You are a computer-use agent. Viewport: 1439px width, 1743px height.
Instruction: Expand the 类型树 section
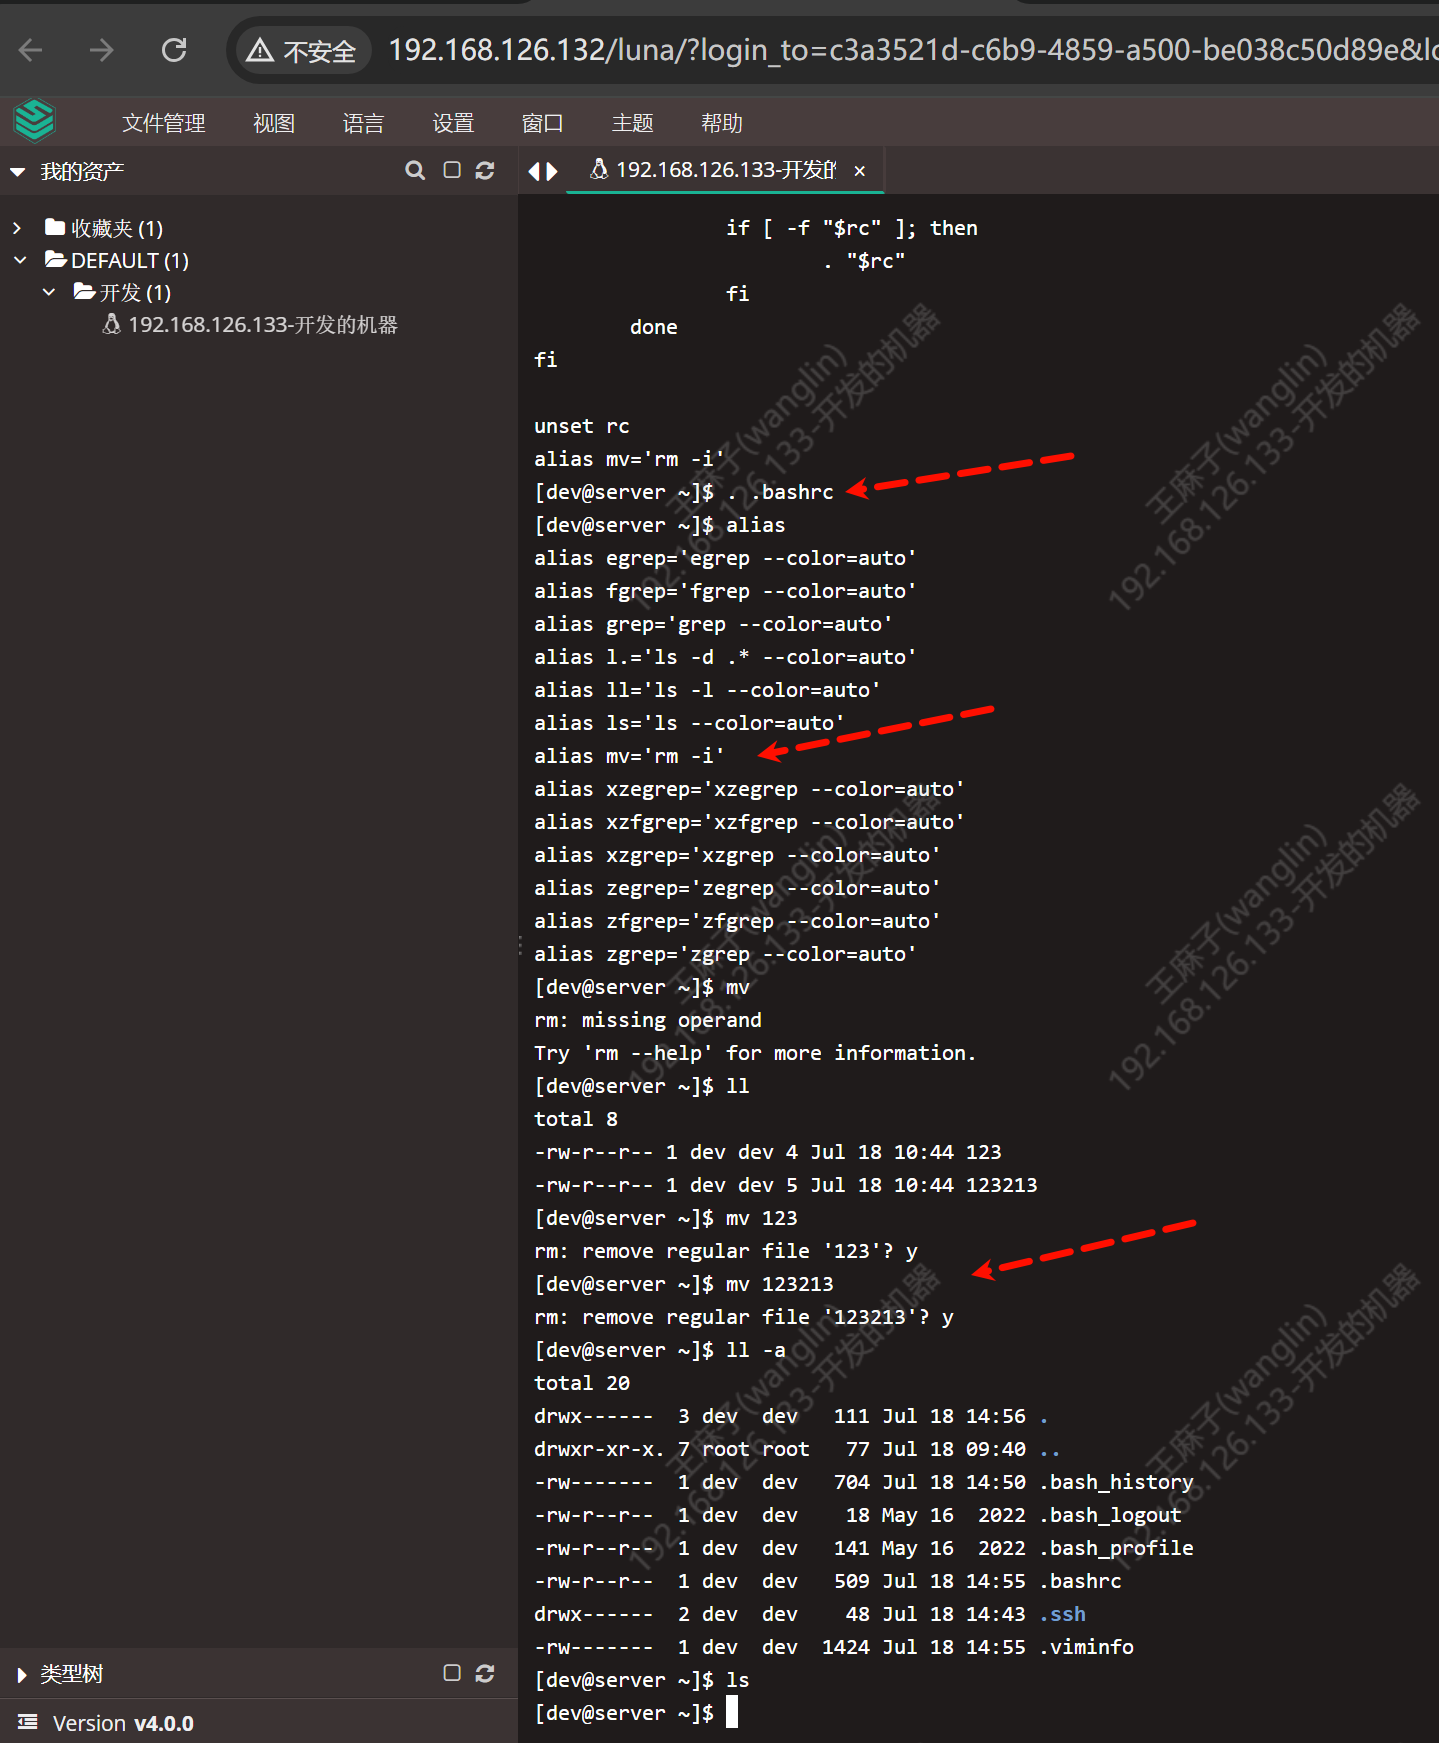(x=21, y=1674)
